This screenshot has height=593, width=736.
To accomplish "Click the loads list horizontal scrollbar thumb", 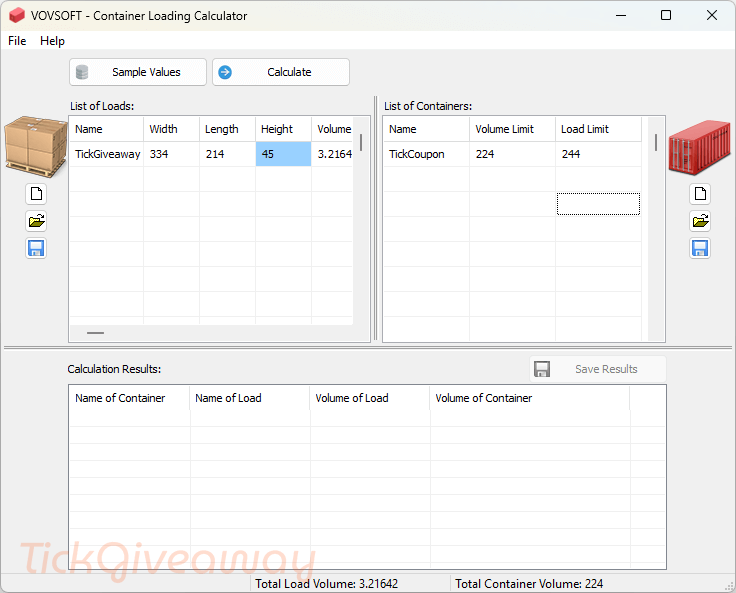I will click(95, 333).
